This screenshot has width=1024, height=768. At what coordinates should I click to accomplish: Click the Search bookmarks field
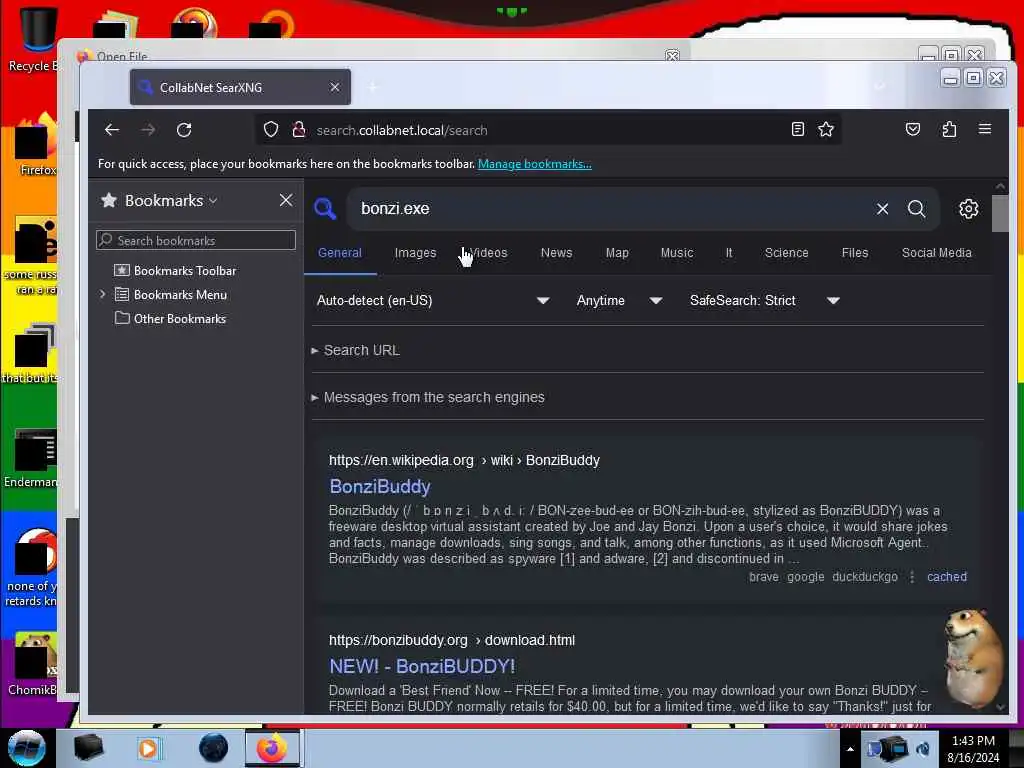pyautogui.click(x=196, y=240)
